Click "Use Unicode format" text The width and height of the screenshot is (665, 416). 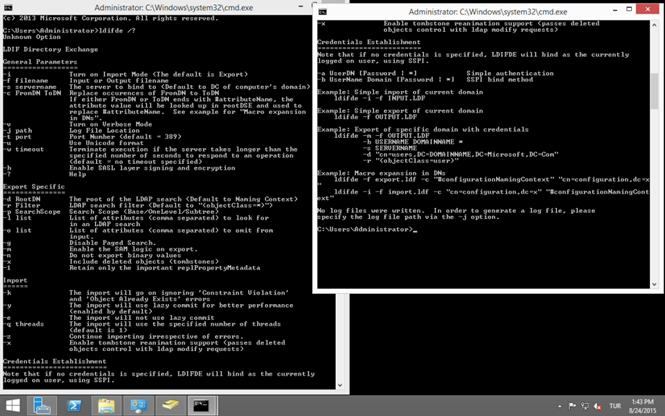106,143
